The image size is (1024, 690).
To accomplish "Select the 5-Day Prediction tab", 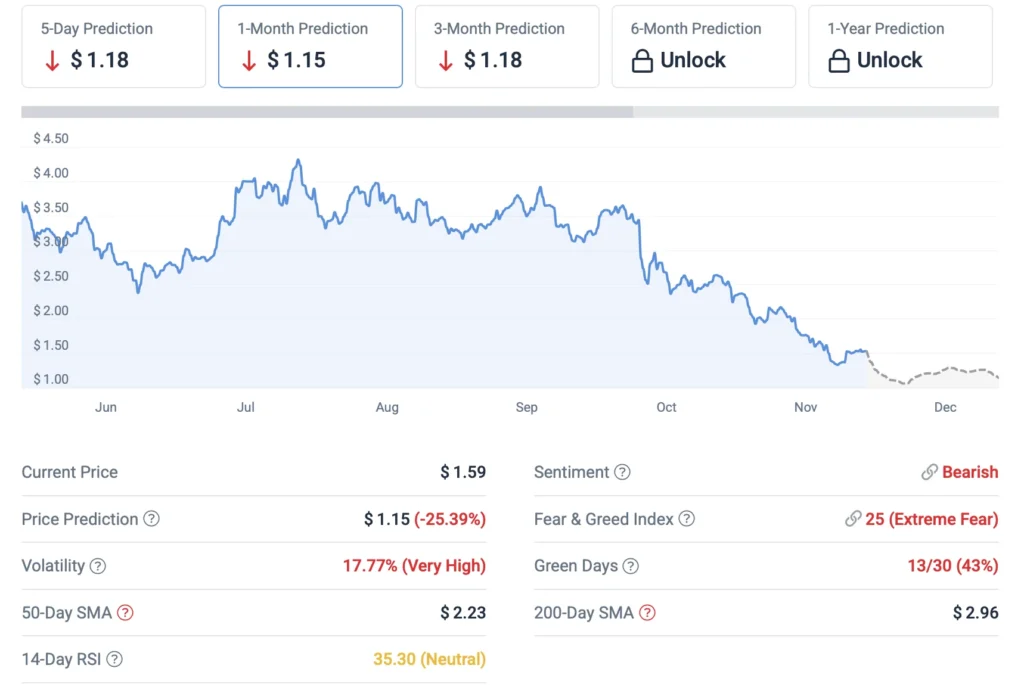I will (113, 46).
